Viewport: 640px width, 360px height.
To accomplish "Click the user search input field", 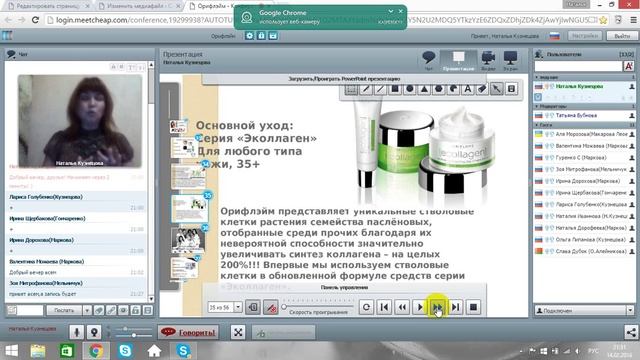I will [x=578, y=66].
